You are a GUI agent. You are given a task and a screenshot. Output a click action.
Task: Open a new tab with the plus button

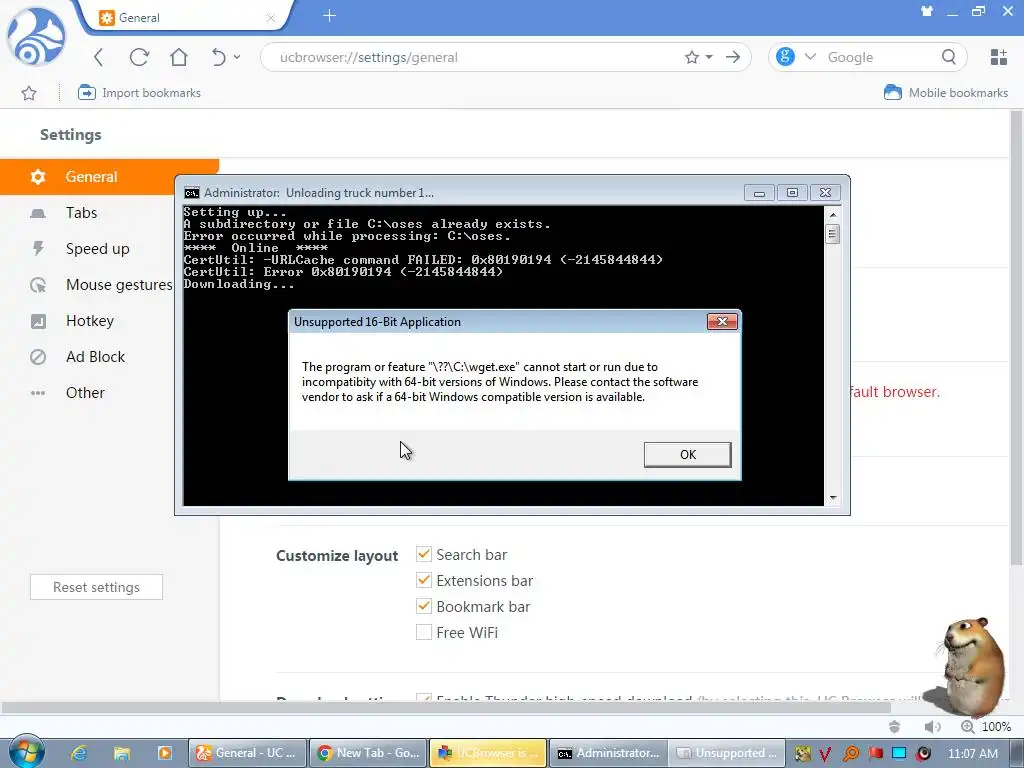[x=329, y=16]
